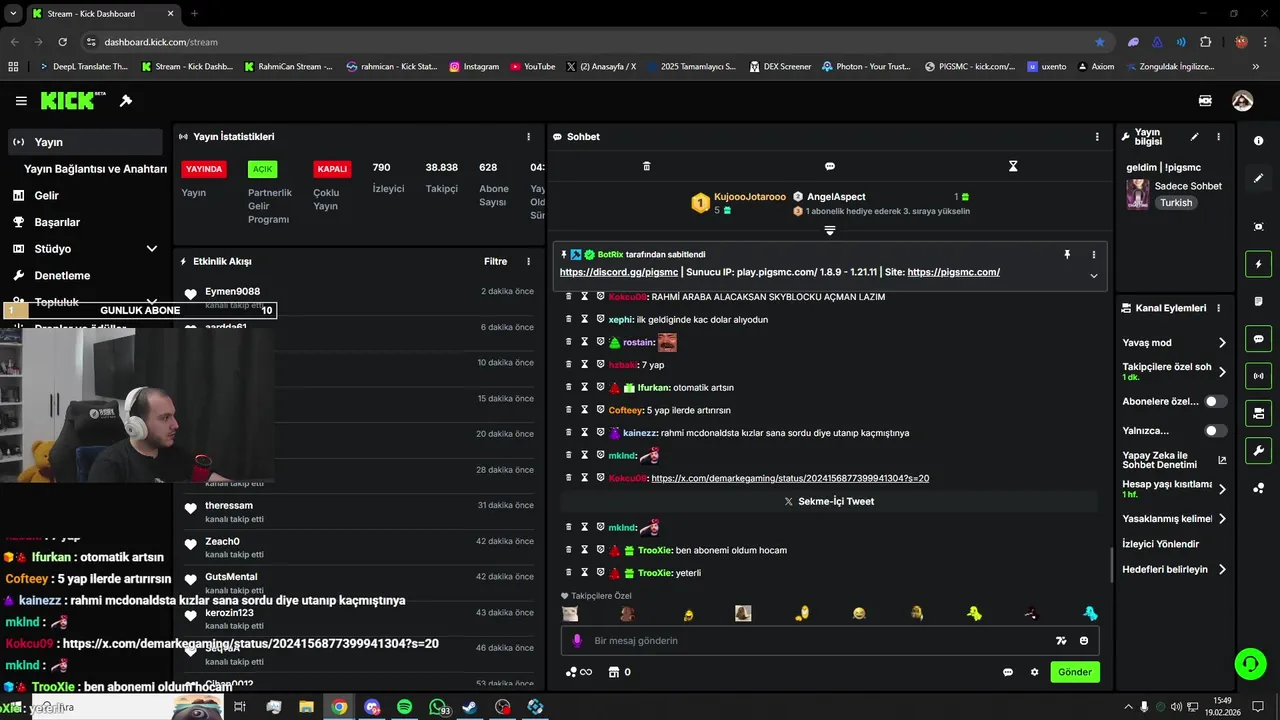This screenshot has width=1280, height=720.
Task: Open the Filtre option in Etkinlik Akışı
Action: tap(496, 262)
